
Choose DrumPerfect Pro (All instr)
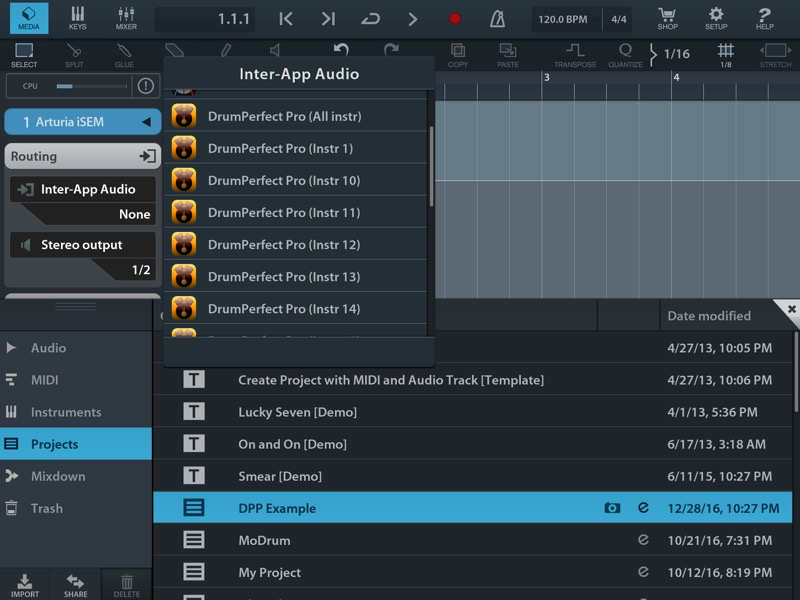(x=296, y=116)
